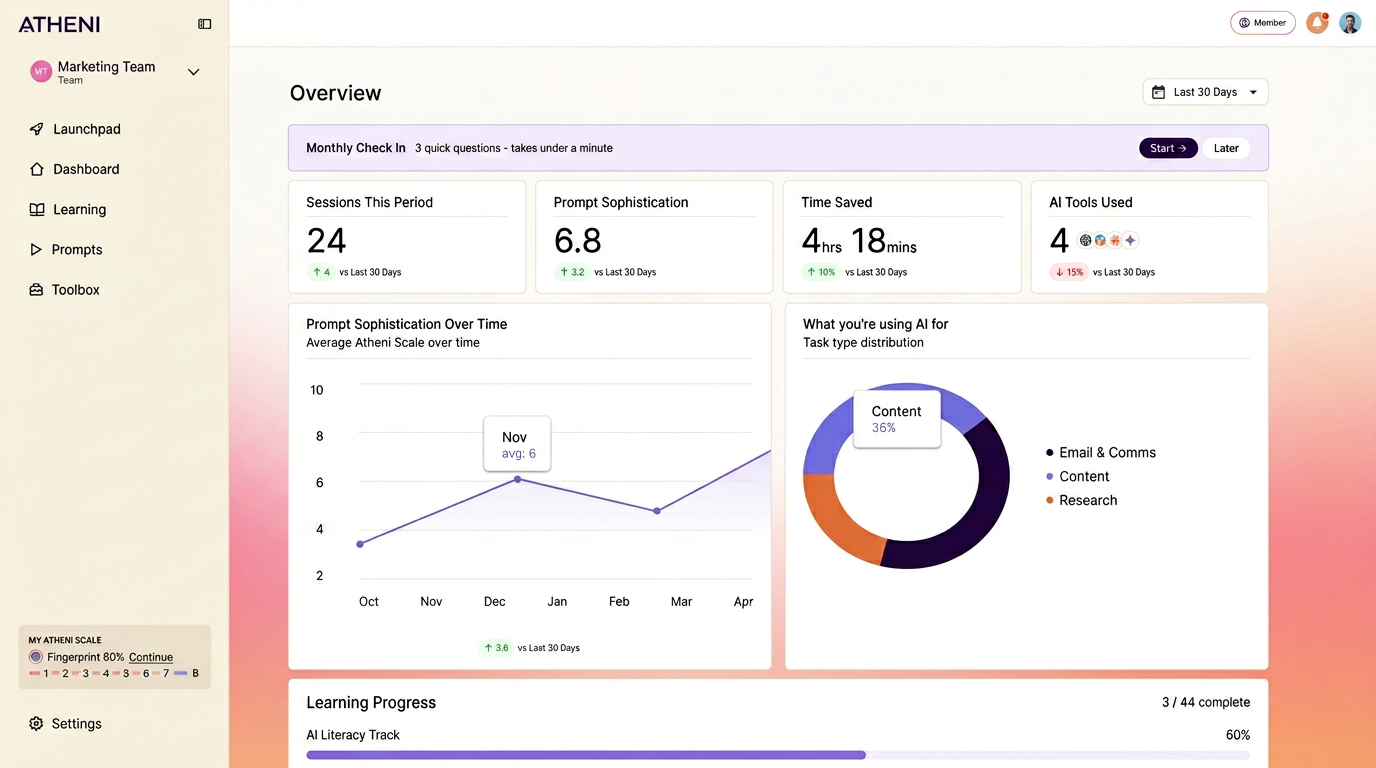Click the Dashboard home icon
This screenshot has width=1376, height=768.
(x=37, y=169)
